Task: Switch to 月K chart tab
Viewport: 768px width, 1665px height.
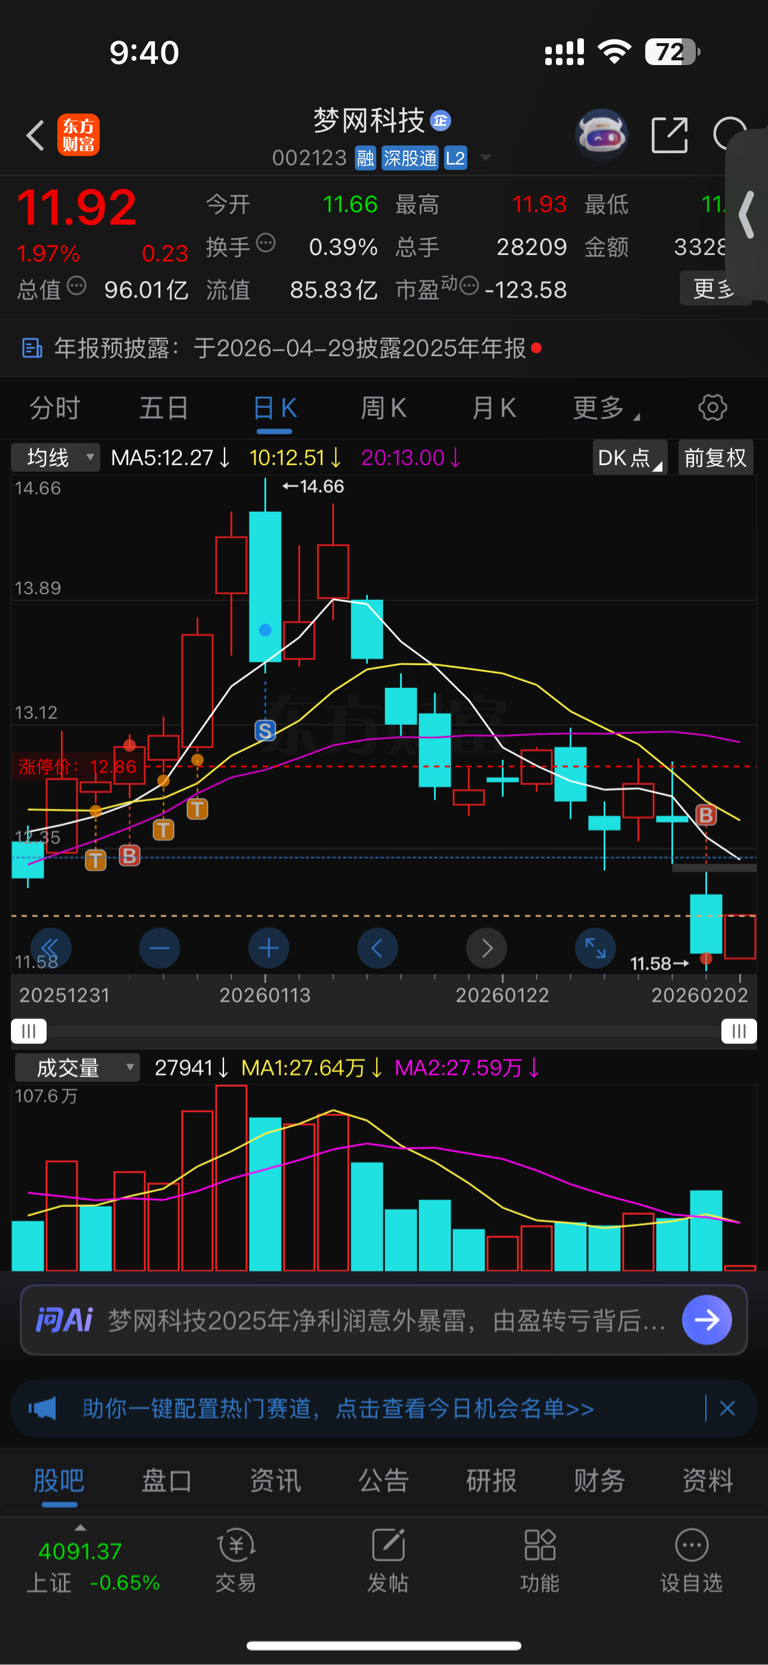Action: point(493,408)
